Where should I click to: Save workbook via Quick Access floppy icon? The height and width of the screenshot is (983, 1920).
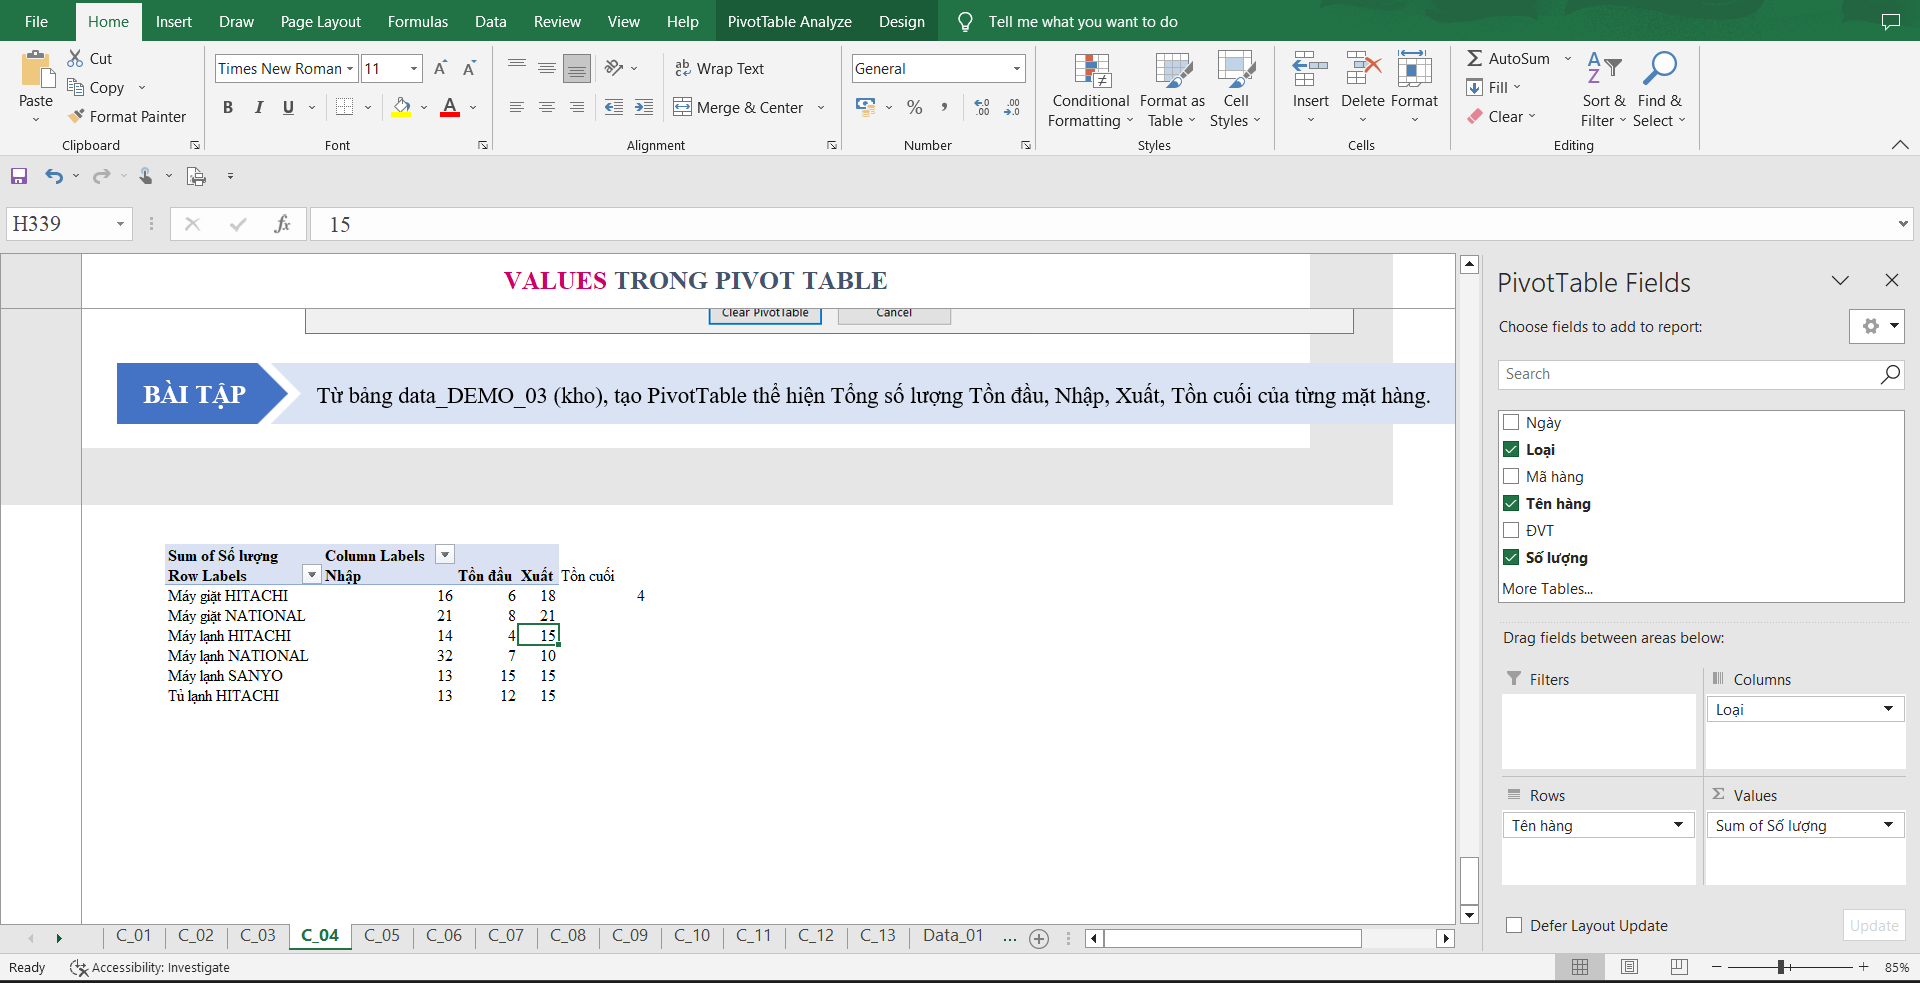click(x=19, y=176)
